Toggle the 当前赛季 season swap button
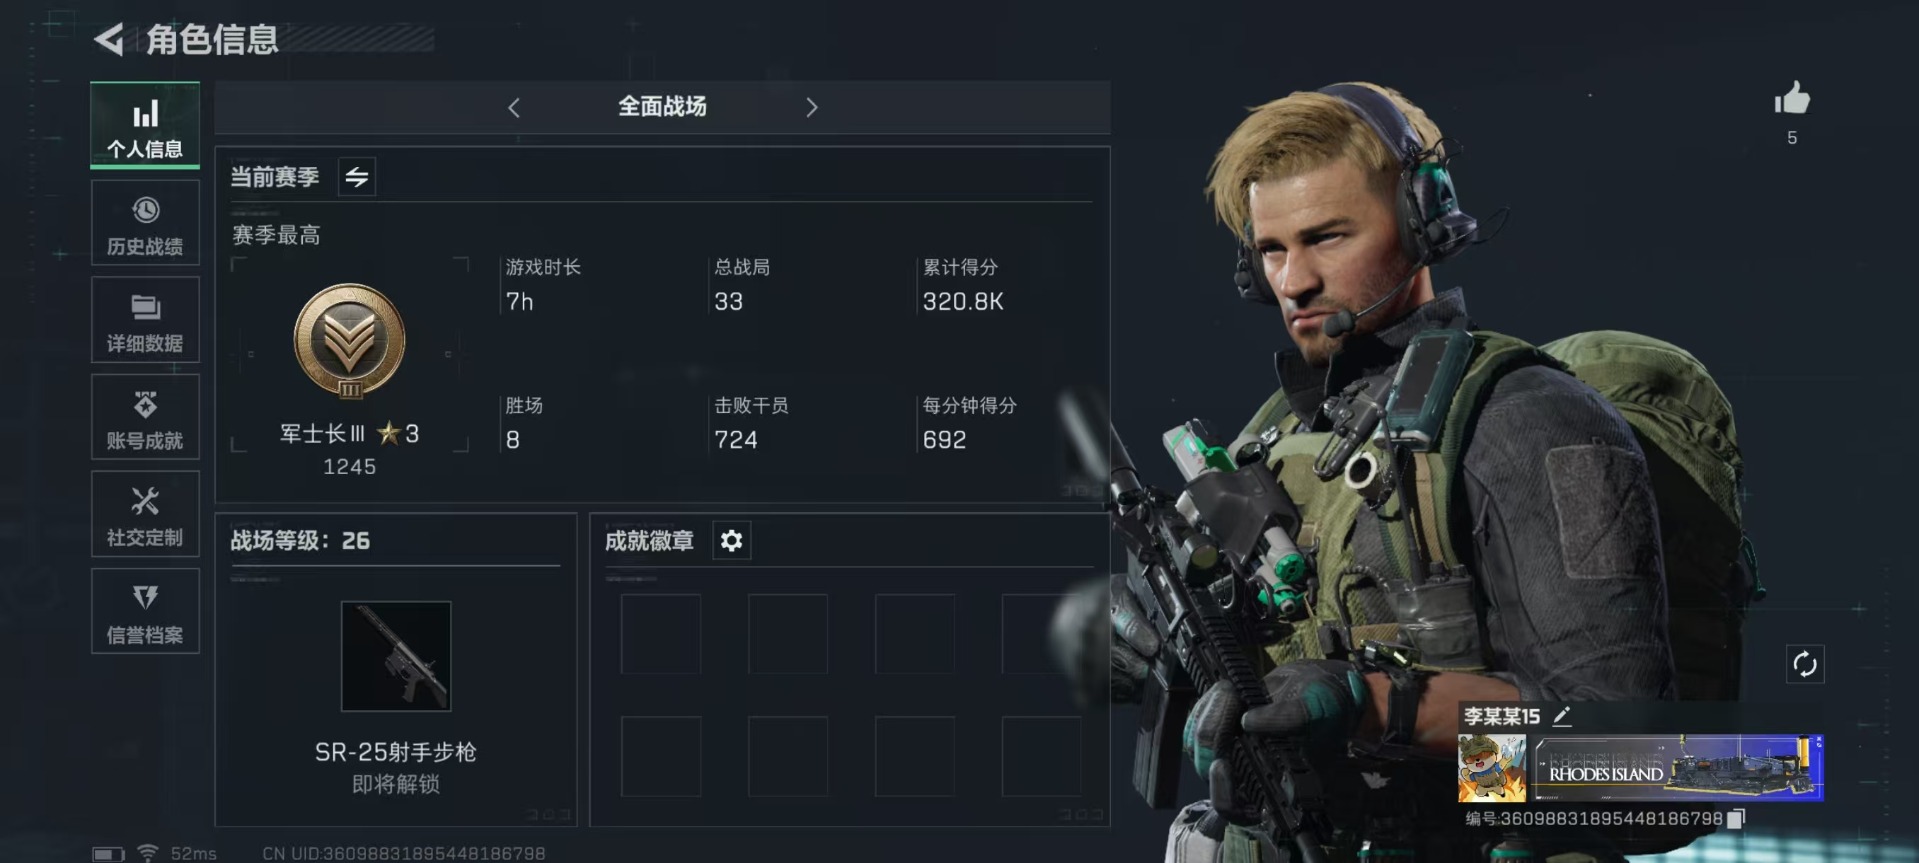This screenshot has height=863, width=1919. [357, 177]
